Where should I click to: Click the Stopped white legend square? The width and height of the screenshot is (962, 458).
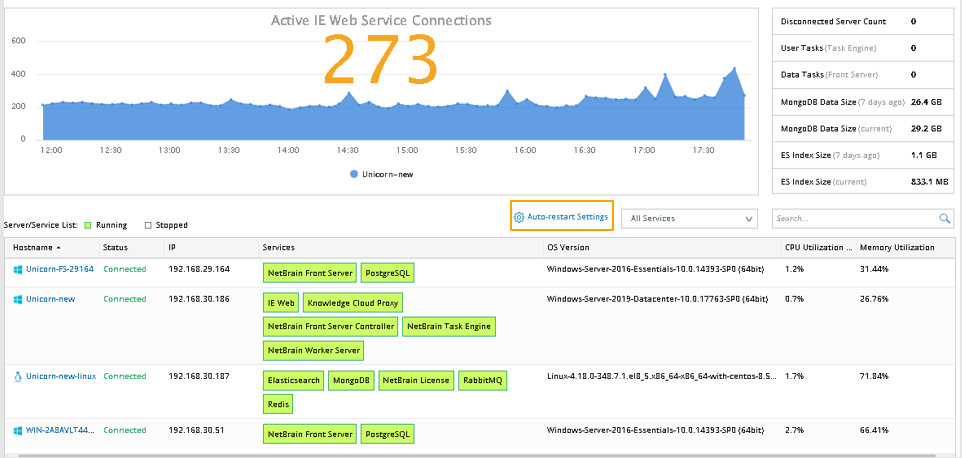[x=148, y=225]
